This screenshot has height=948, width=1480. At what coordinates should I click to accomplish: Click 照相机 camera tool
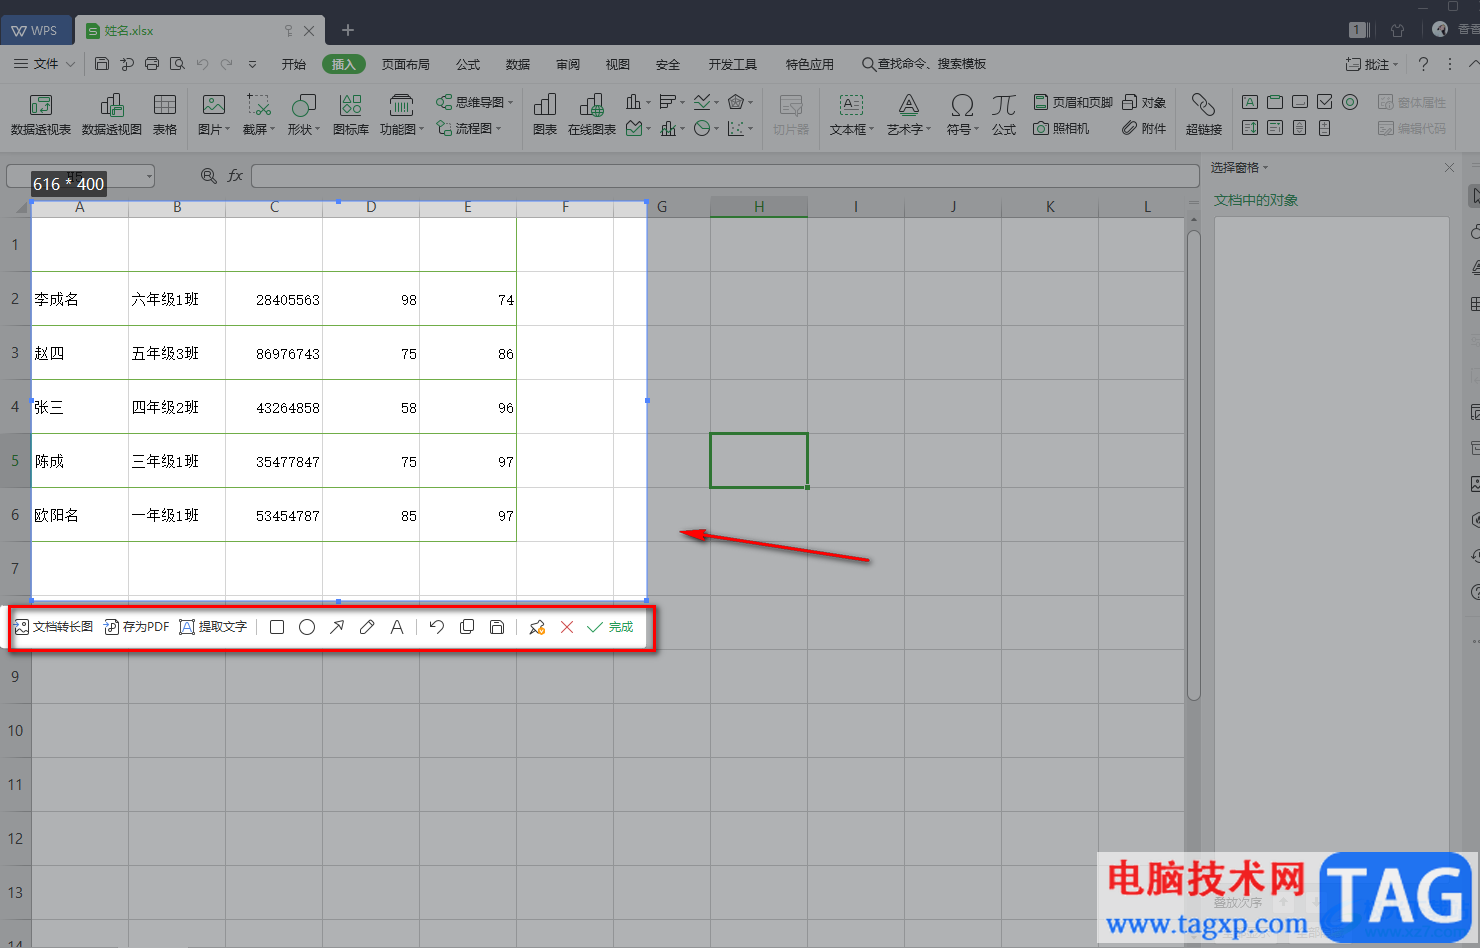(x=1061, y=128)
